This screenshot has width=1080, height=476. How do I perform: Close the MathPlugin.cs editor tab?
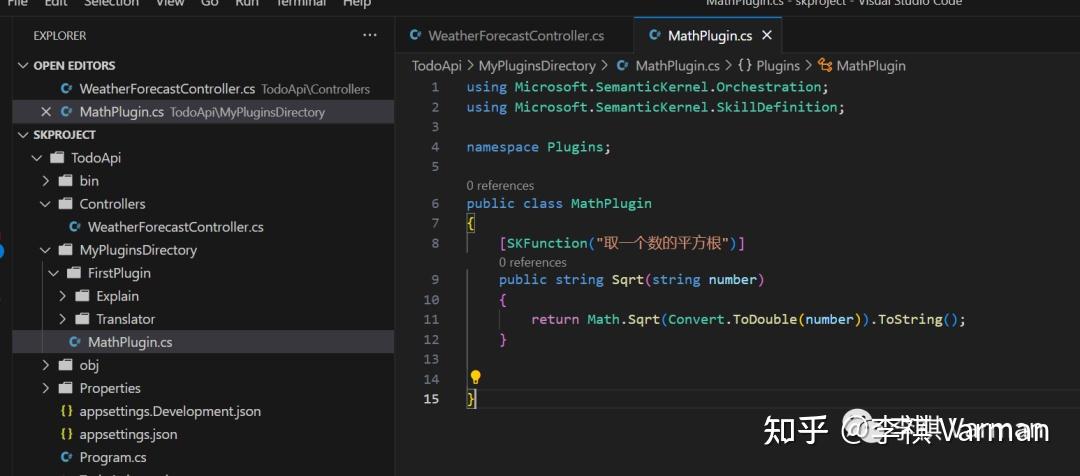point(767,35)
